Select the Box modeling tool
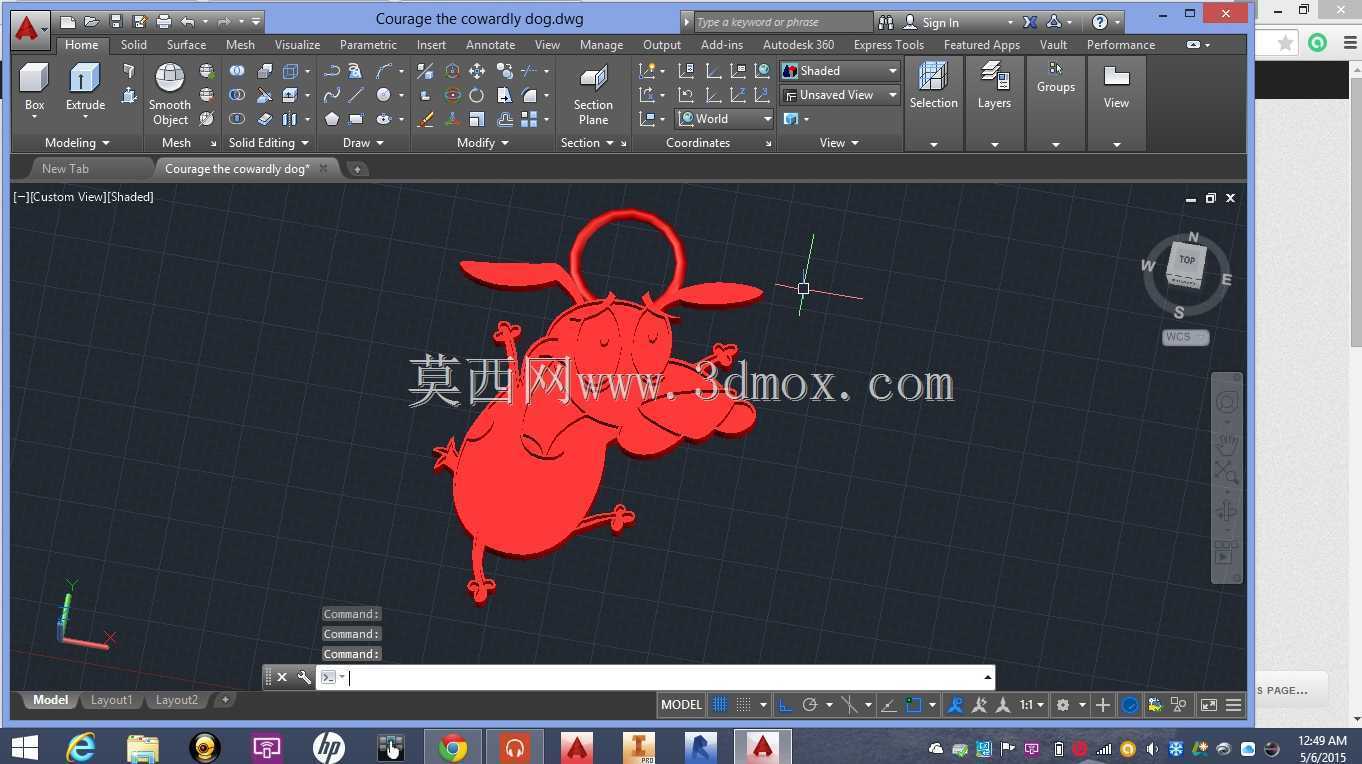Viewport: 1362px width, 764px height. [34, 89]
